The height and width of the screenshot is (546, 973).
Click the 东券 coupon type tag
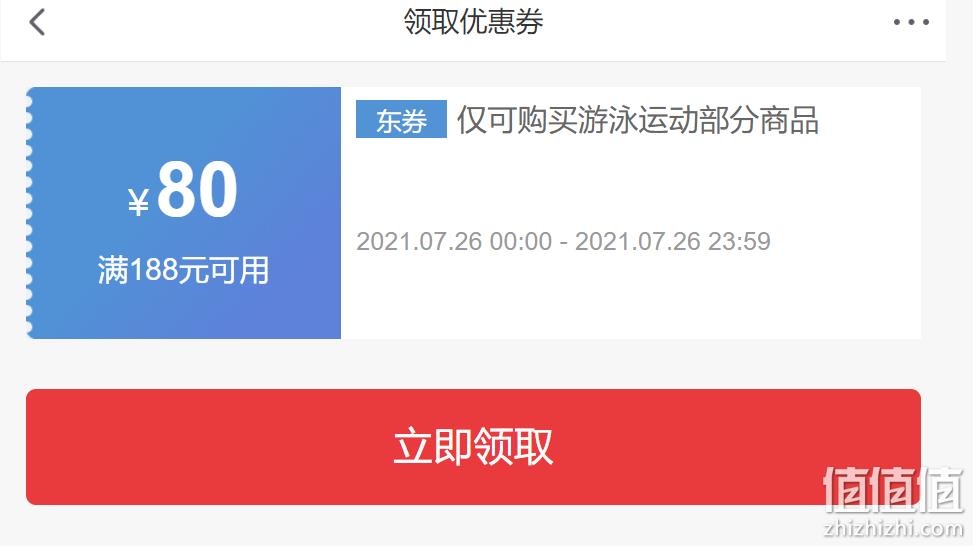(x=401, y=119)
